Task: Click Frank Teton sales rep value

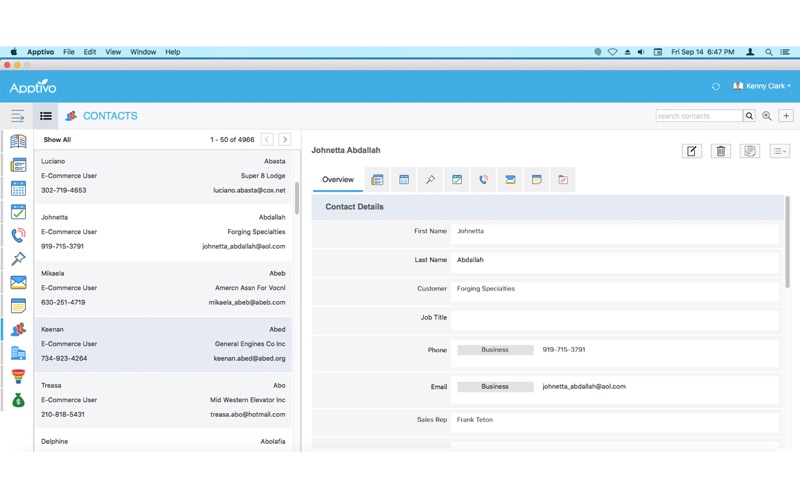Action: pyautogui.click(x=474, y=420)
